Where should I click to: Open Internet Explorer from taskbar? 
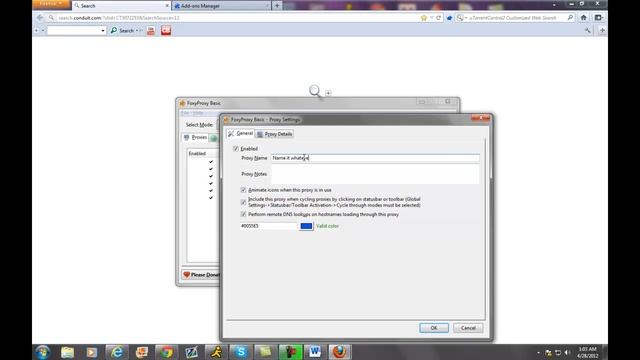(117, 352)
